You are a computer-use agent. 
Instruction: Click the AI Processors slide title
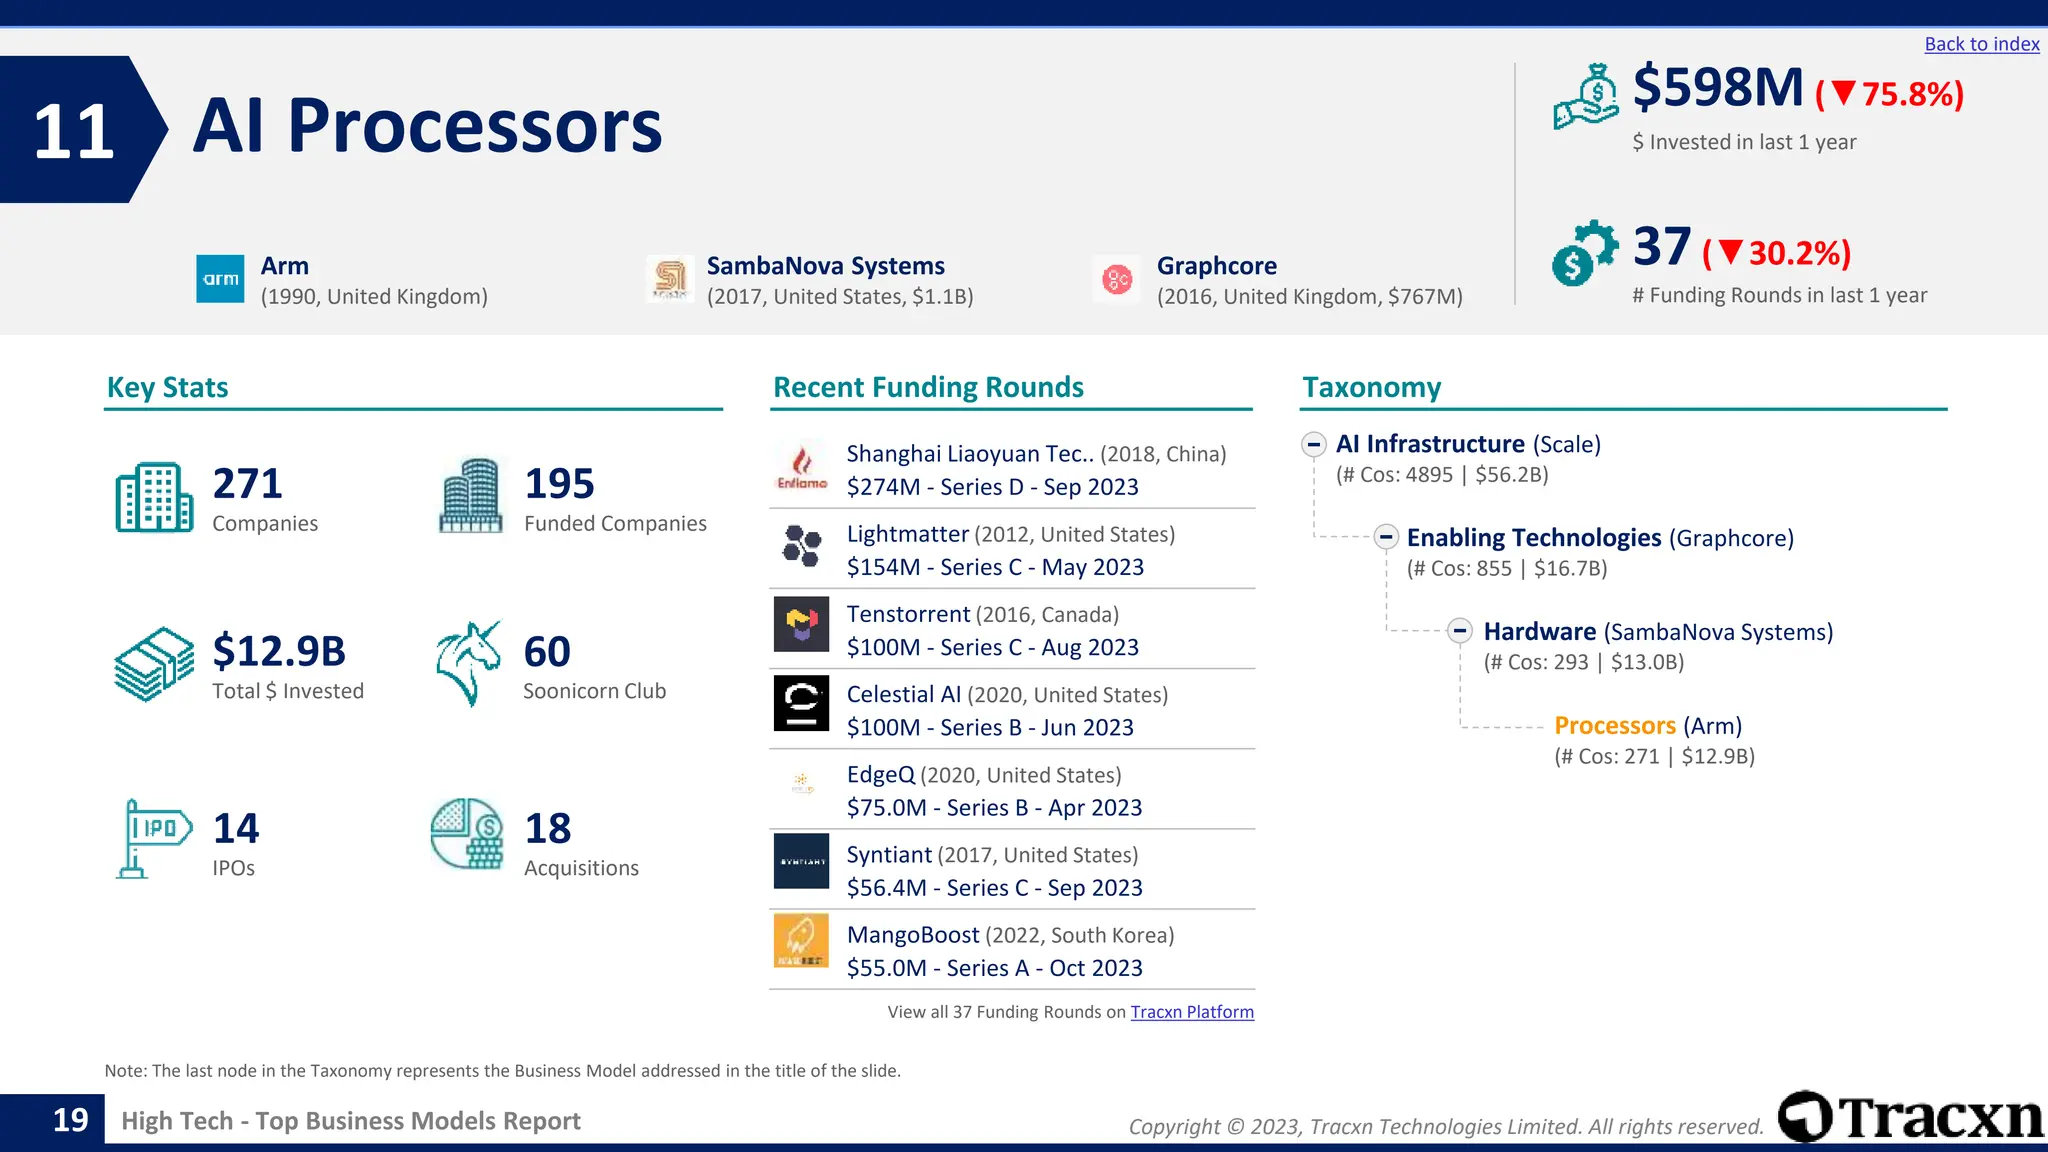427,127
